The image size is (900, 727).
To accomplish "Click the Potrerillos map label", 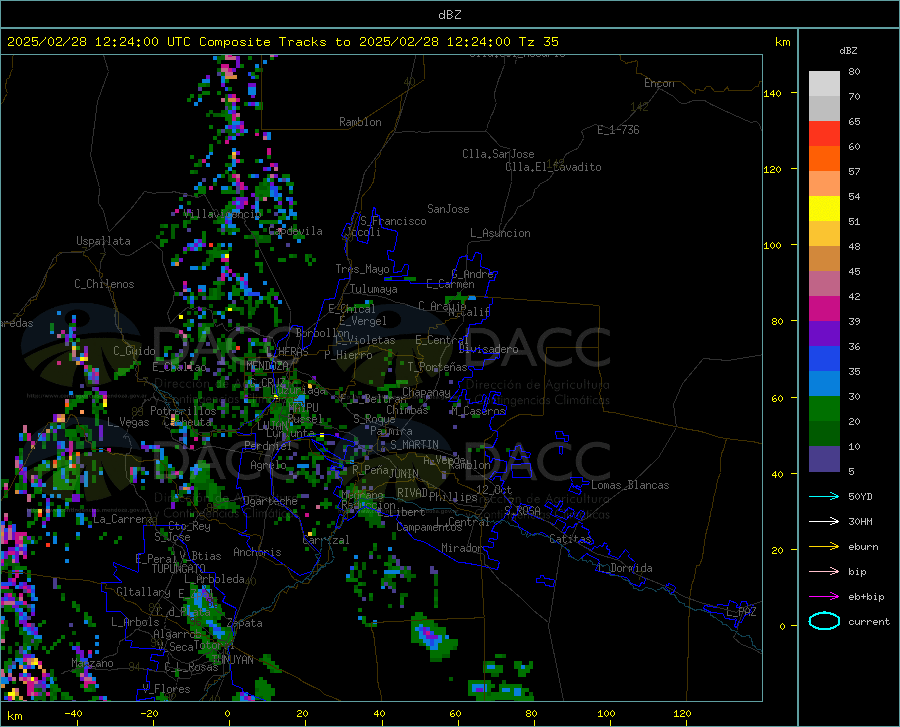I will coord(183,411).
